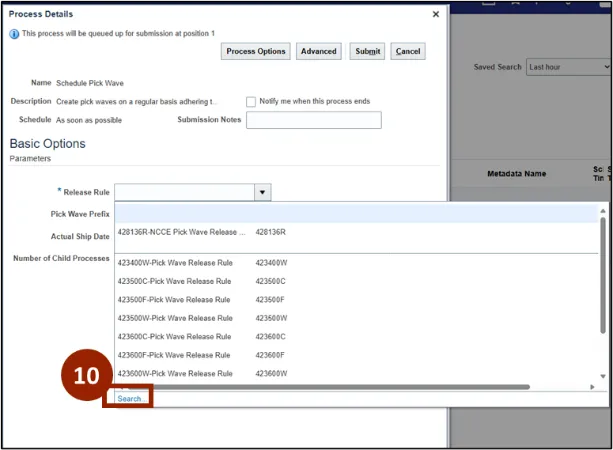The height and width of the screenshot is (450, 613).
Task: Select 423400W-Pick Wave Release Rule
Action: click(175, 263)
